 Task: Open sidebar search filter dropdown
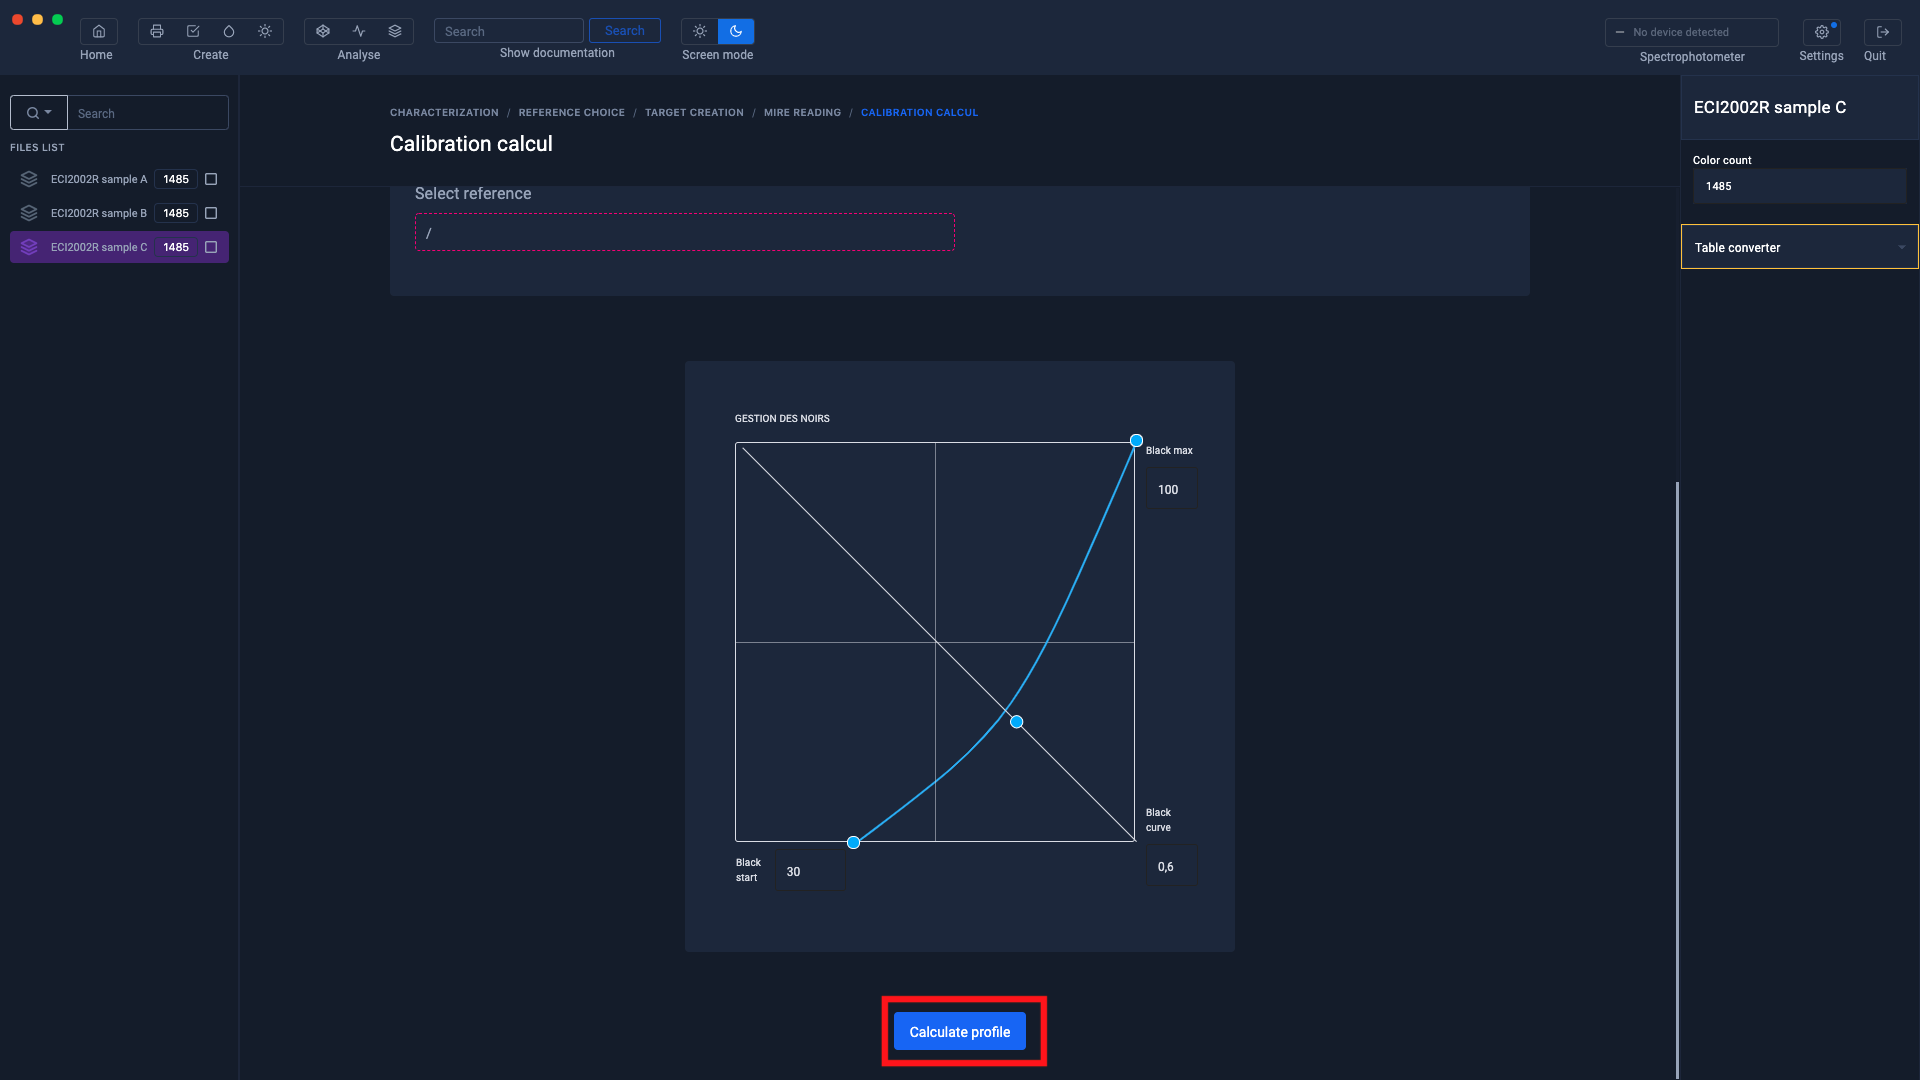[x=39, y=113]
